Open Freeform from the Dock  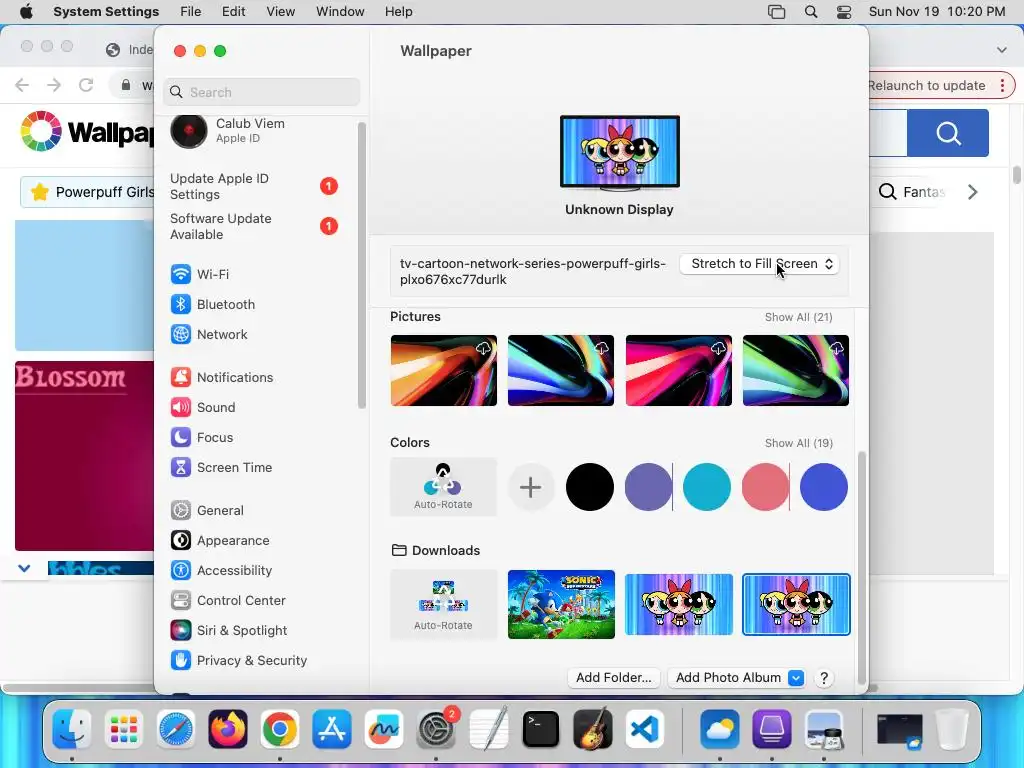[384, 729]
